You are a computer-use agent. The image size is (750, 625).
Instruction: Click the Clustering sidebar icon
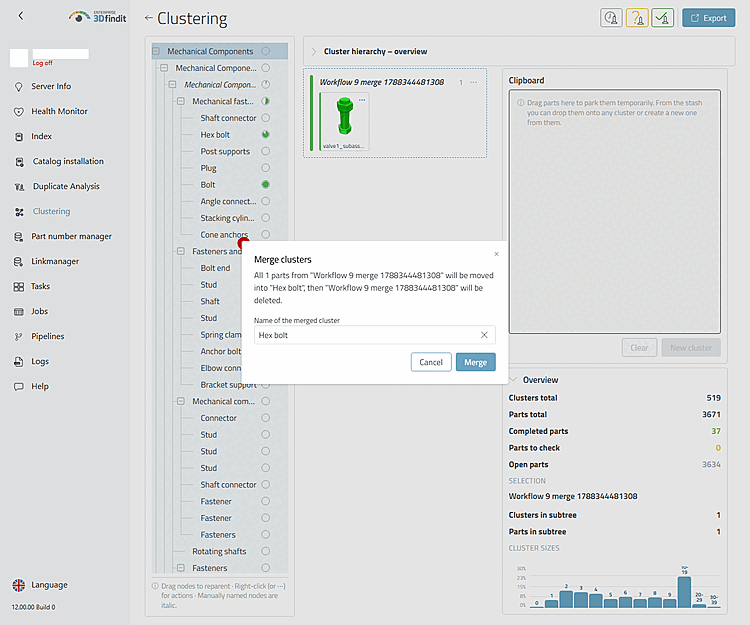[19, 212]
